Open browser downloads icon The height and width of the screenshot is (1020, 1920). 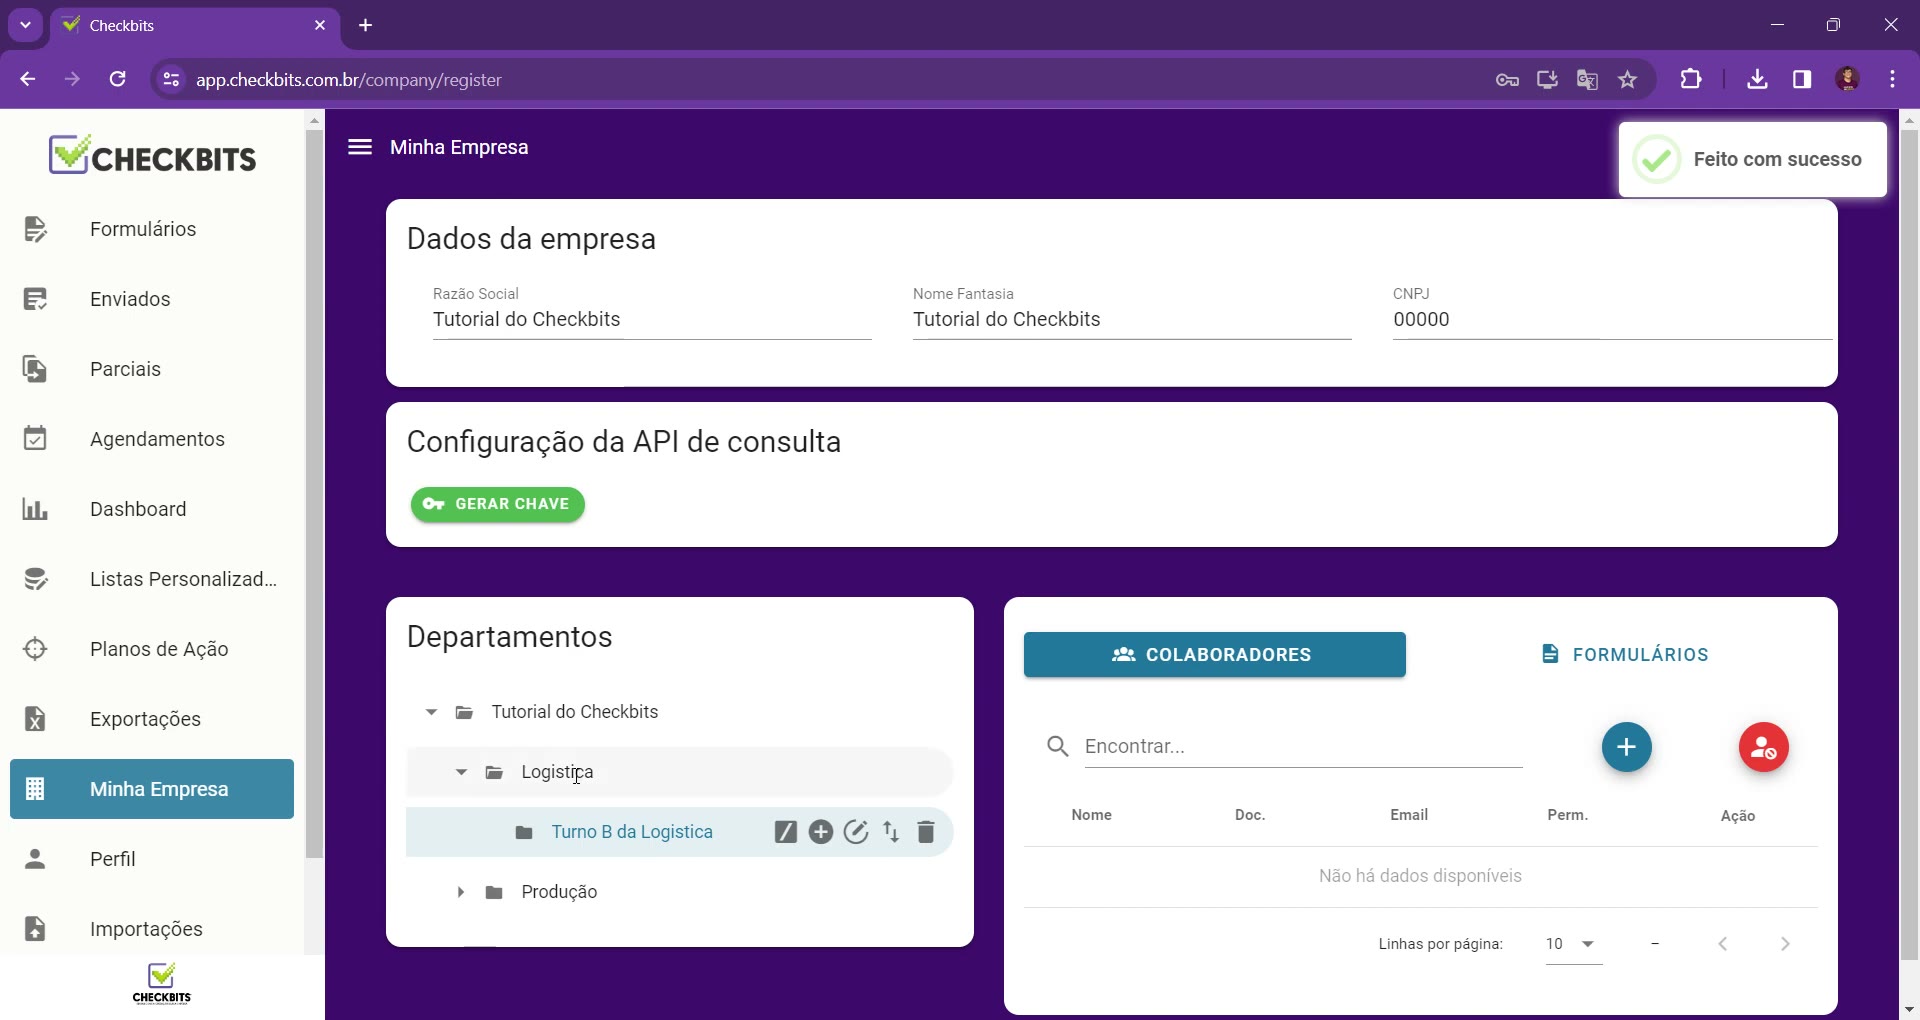coord(1757,79)
